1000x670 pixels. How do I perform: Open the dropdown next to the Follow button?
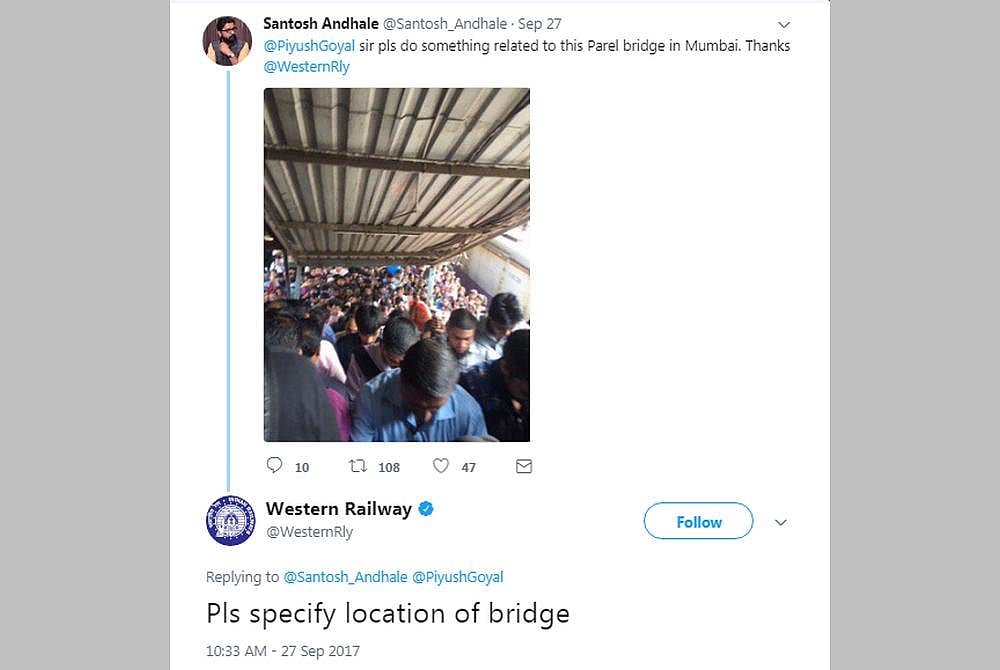pos(781,521)
